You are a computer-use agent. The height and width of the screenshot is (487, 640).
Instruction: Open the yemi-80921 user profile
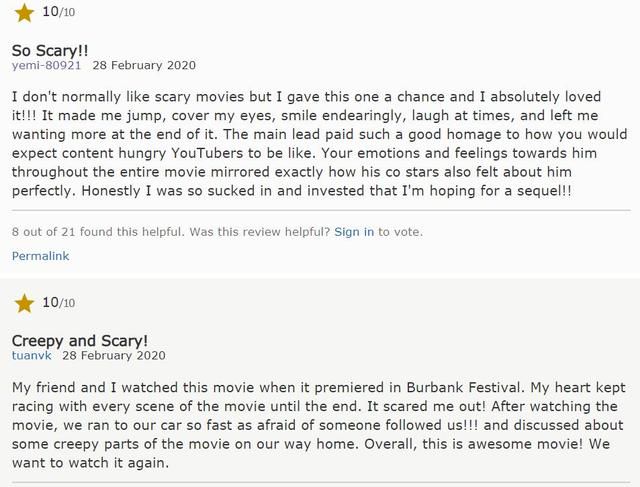click(46, 65)
